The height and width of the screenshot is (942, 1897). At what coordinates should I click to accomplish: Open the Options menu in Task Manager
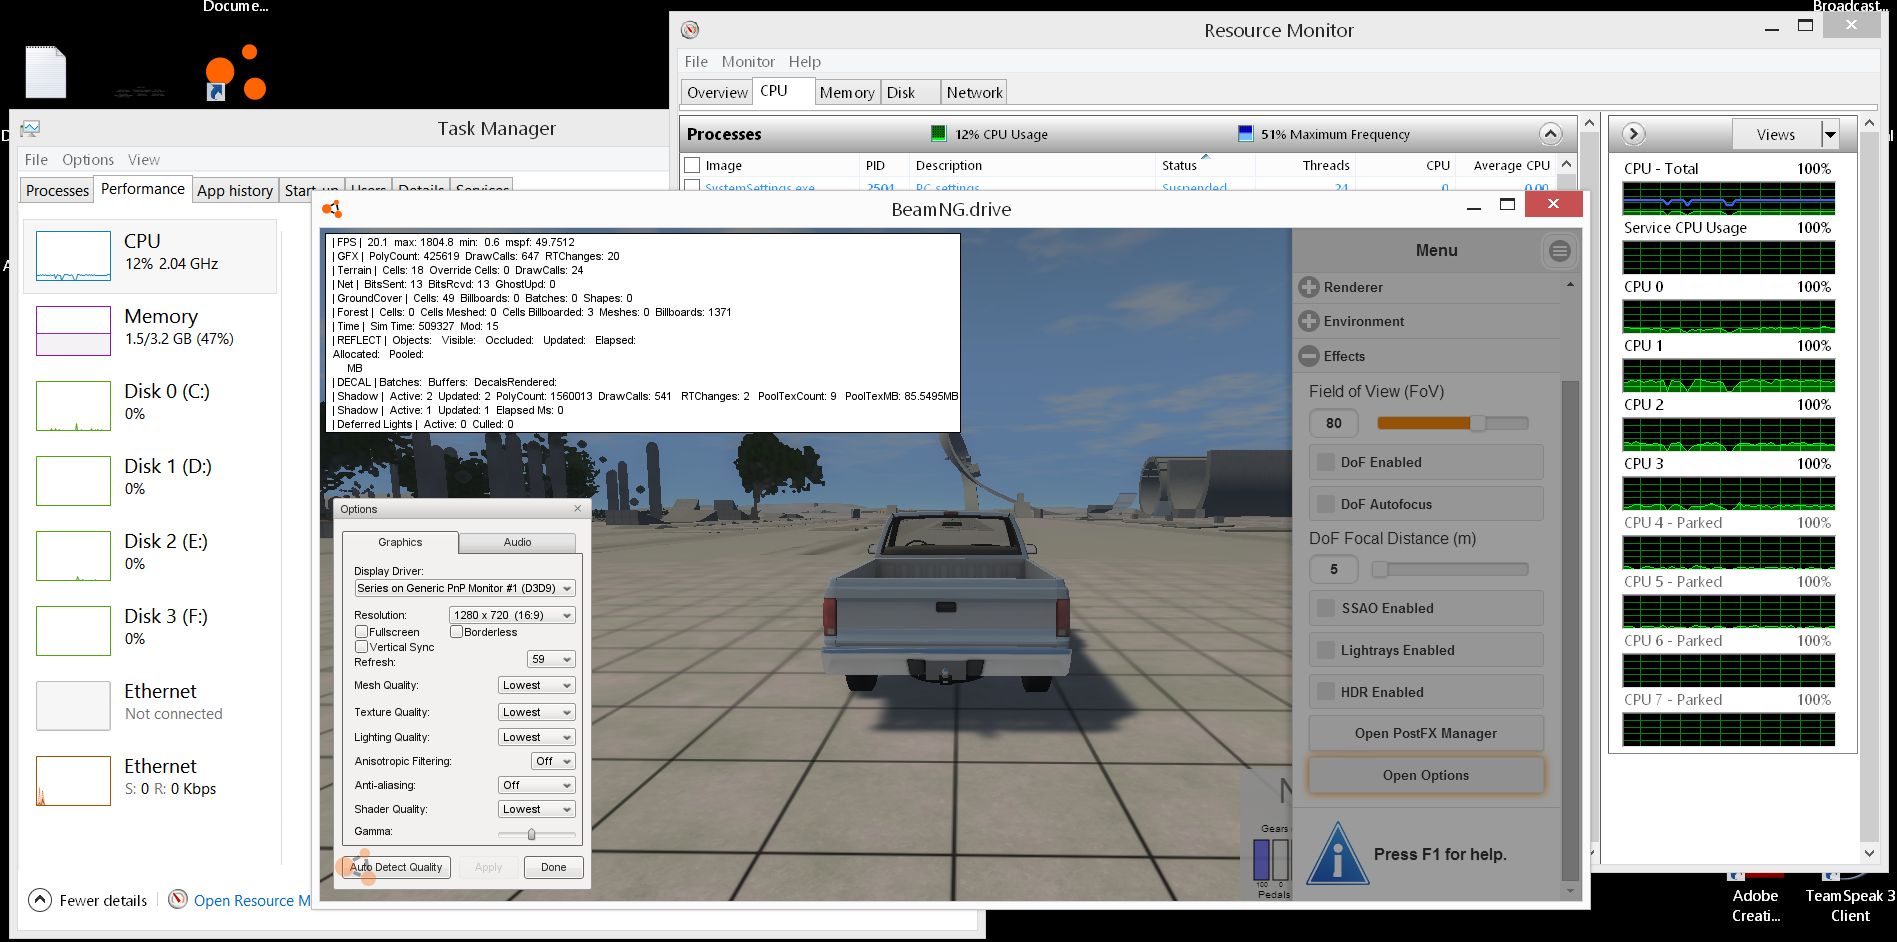pyautogui.click(x=88, y=159)
